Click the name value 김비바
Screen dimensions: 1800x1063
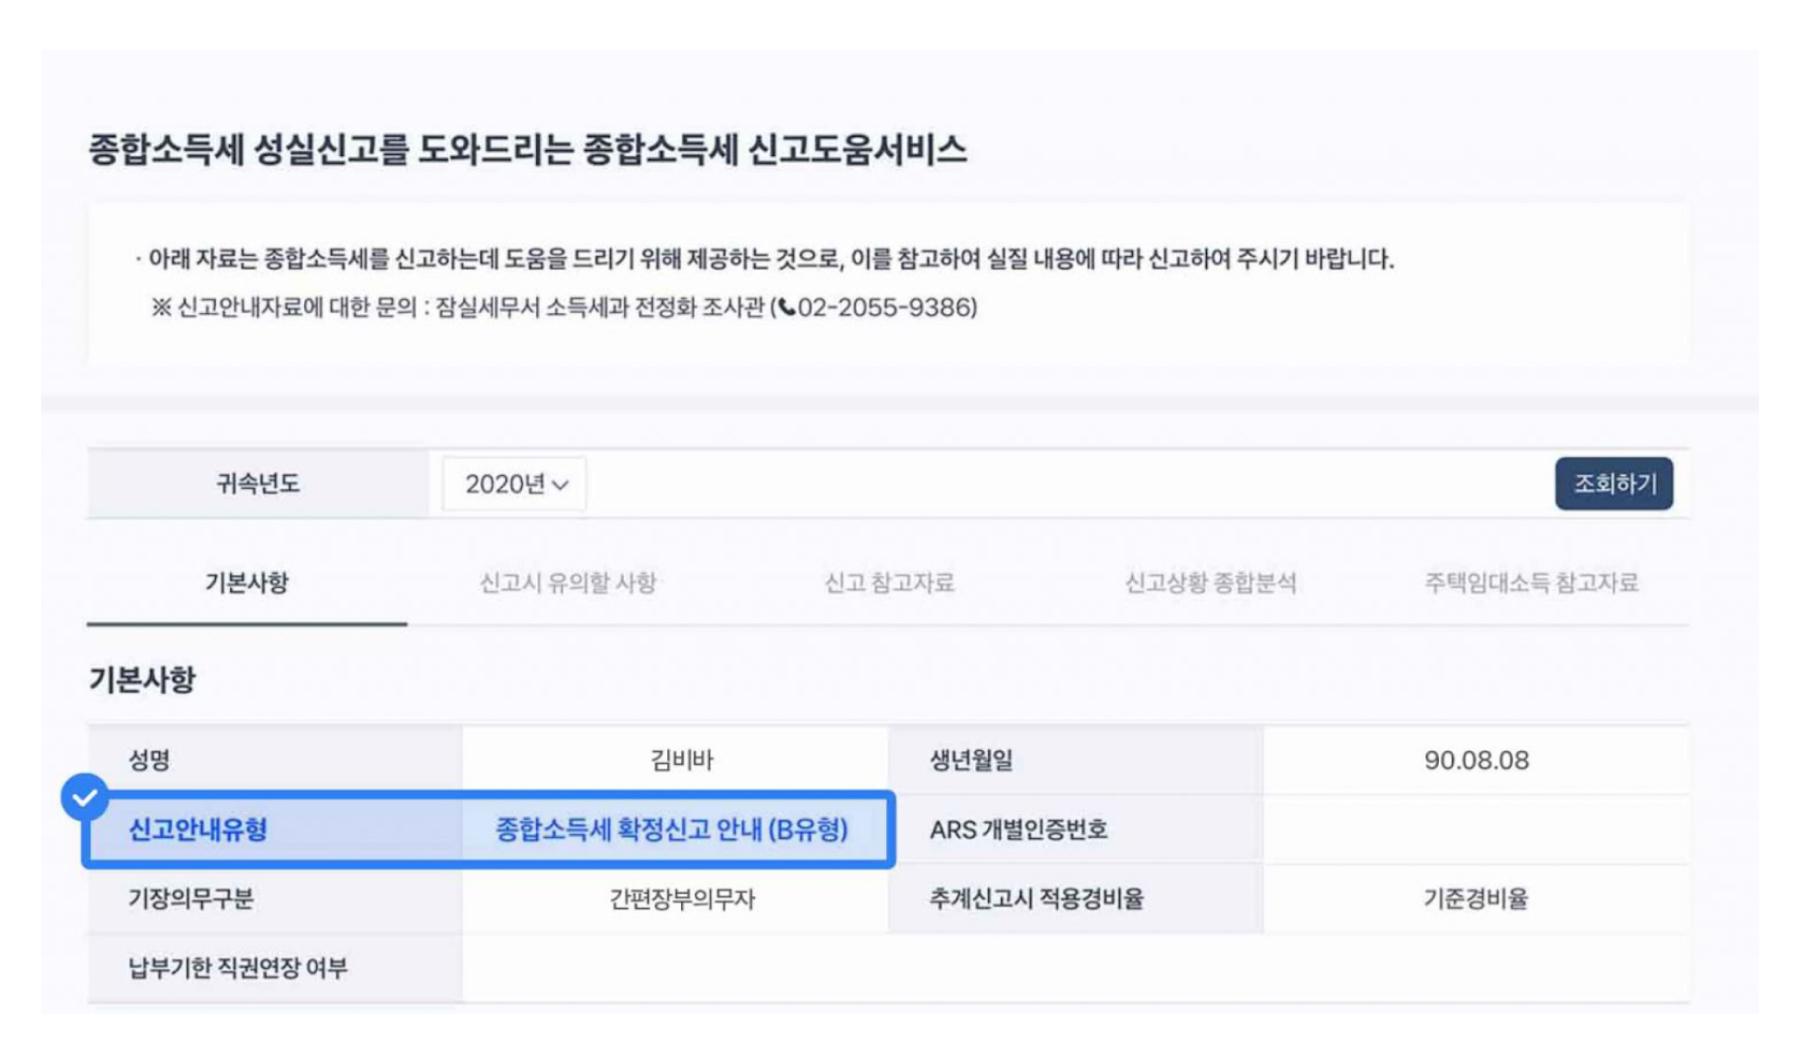click(x=682, y=761)
